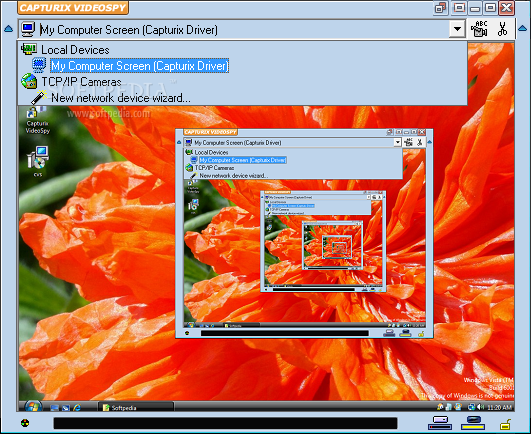Open the Capturix VideoSpy desktop shortcut
The image size is (531, 434).
[x=37, y=120]
